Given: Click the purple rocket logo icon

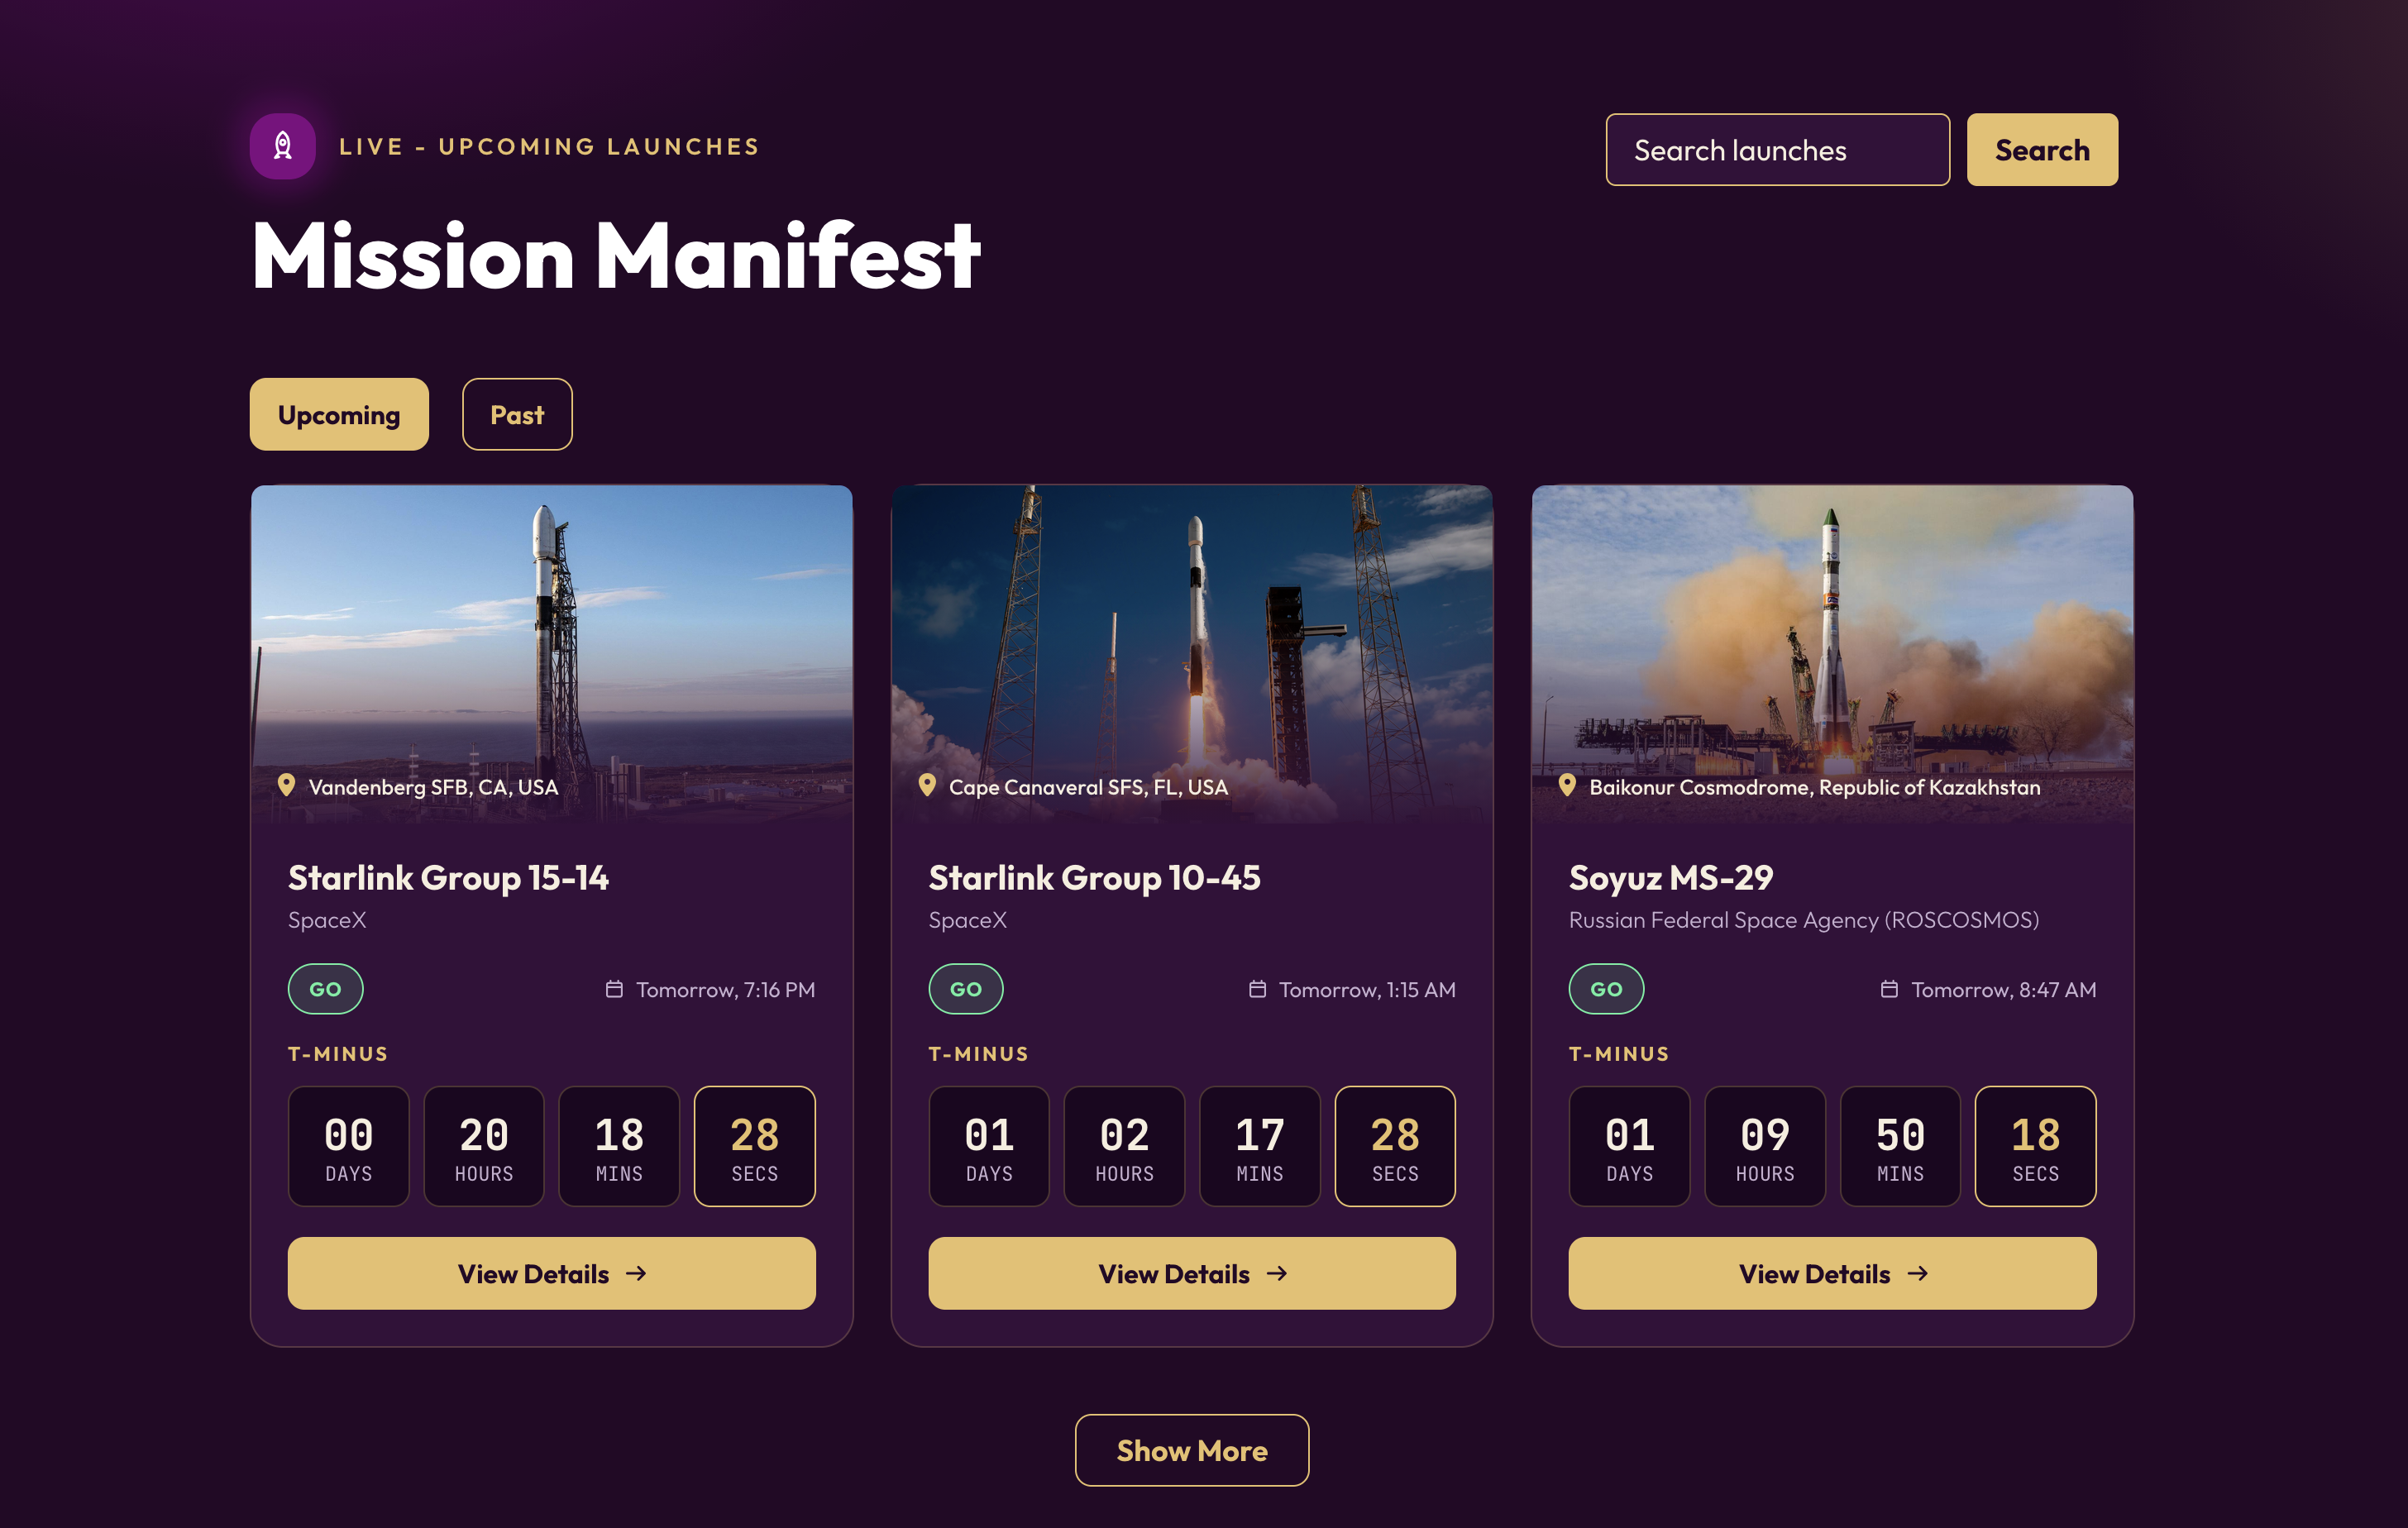Looking at the screenshot, I should [283, 146].
